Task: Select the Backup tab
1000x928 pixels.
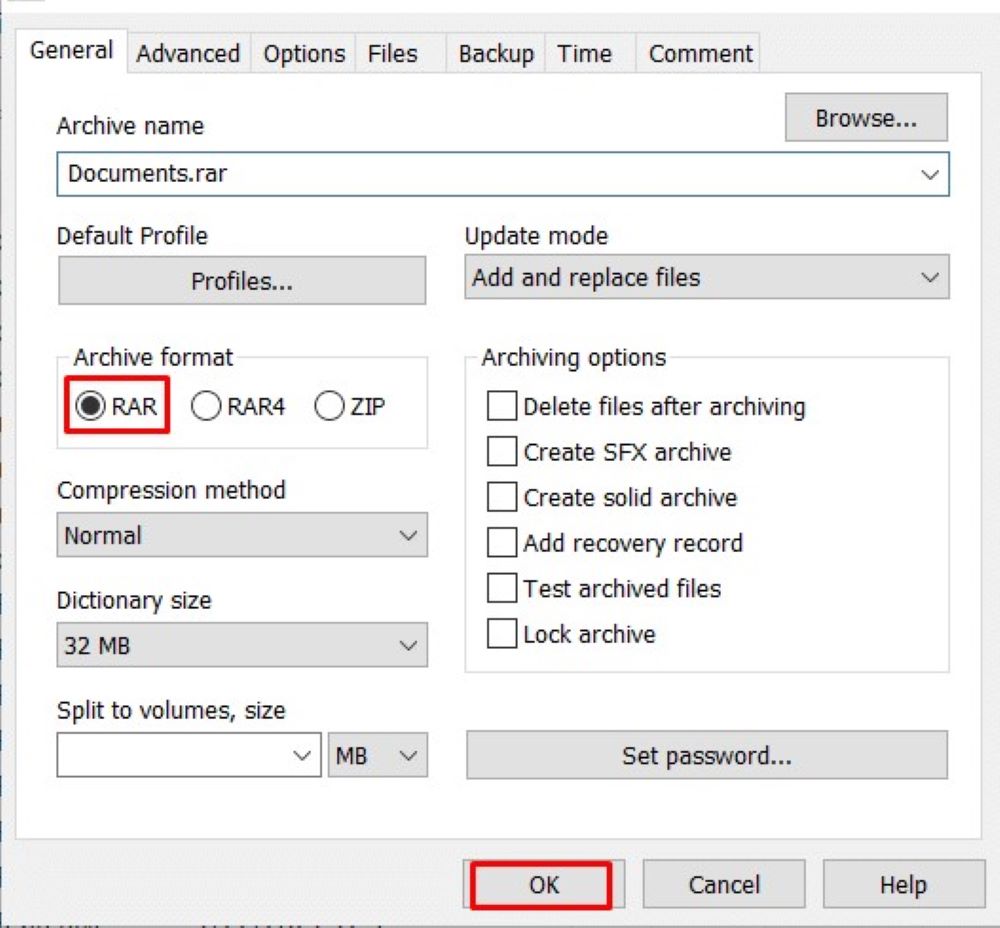Action: [495, 54]
